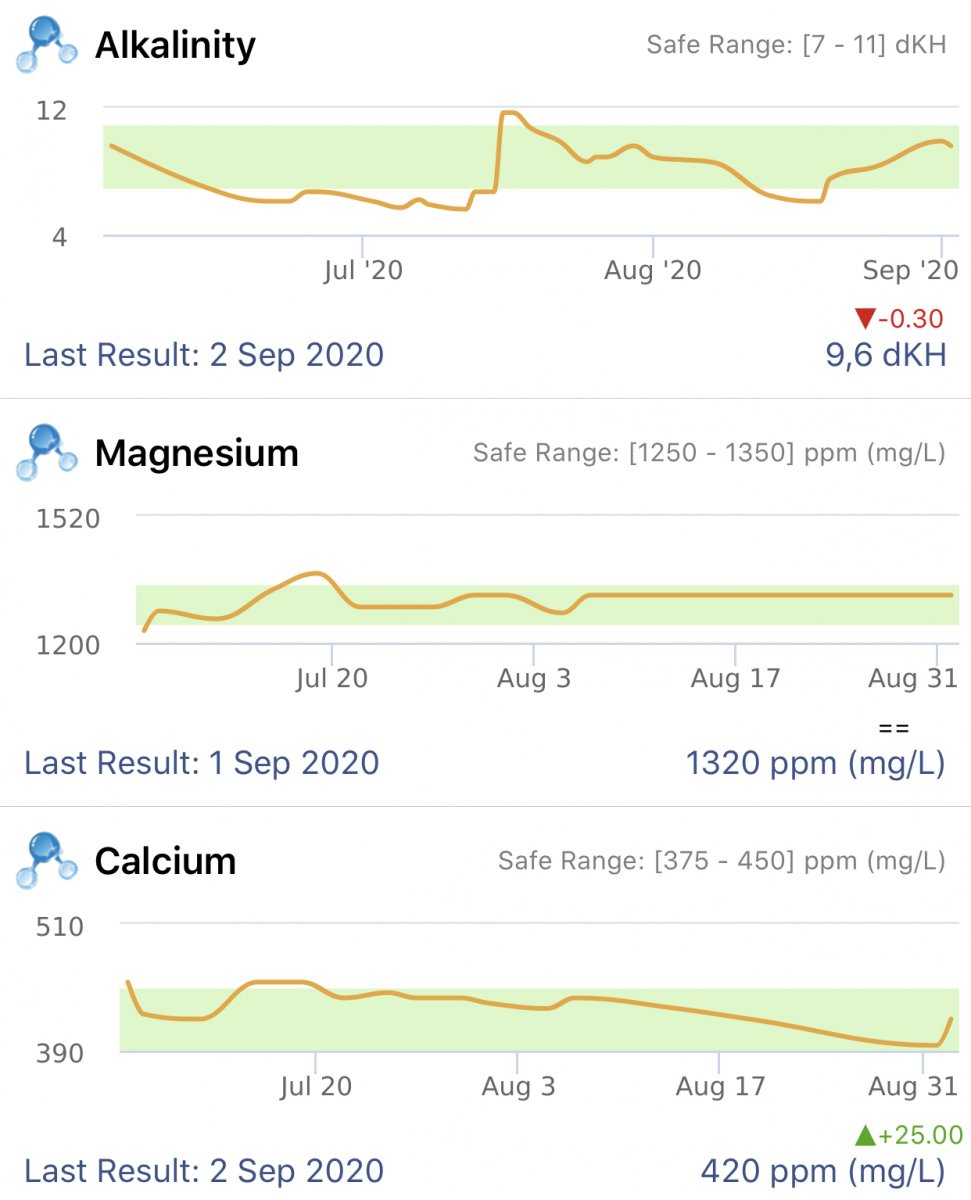Tap the 9,6 dKH value
The image size is (971, 1200).
point(886,355)
